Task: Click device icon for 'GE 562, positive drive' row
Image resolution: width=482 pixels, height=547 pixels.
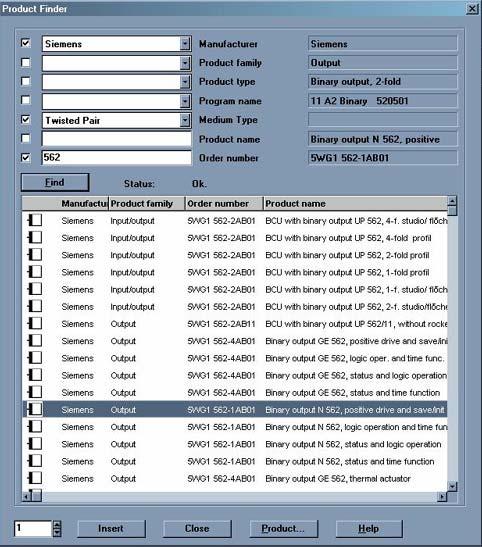Action: click(35, 340)
